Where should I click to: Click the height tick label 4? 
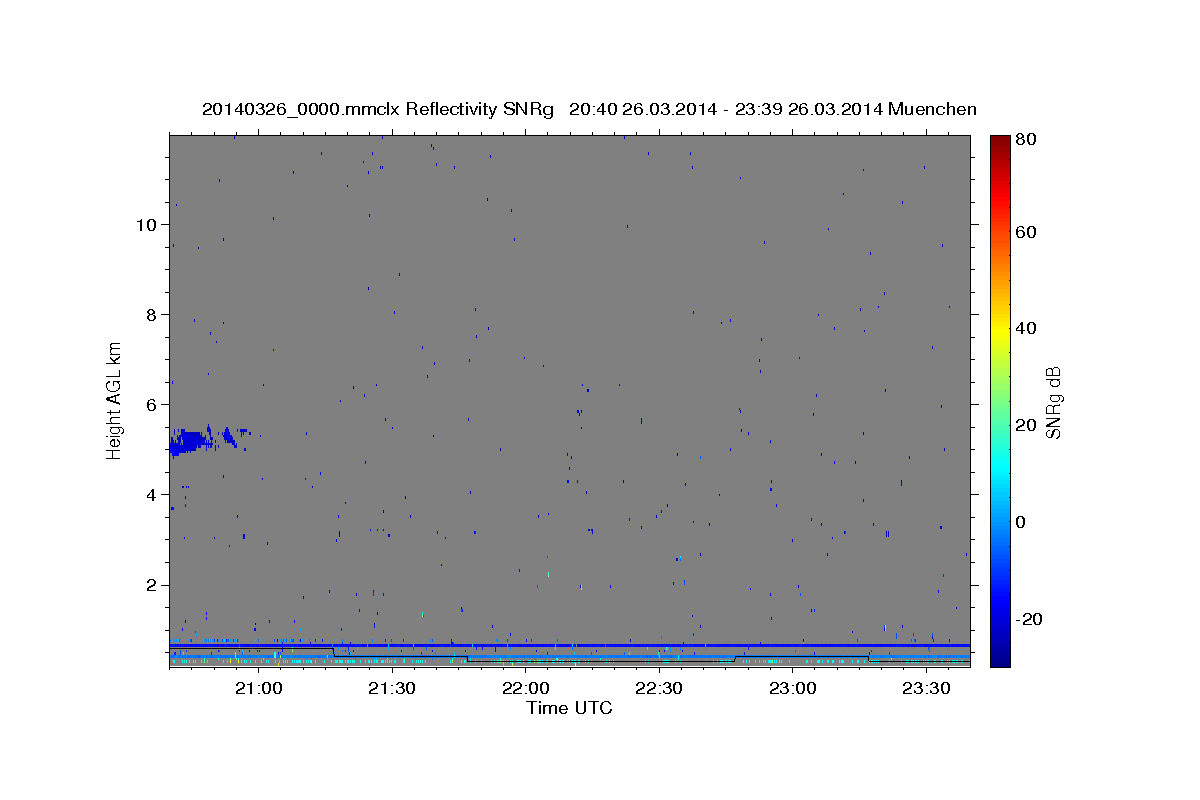pyautogui.click(x=151, y=495)
